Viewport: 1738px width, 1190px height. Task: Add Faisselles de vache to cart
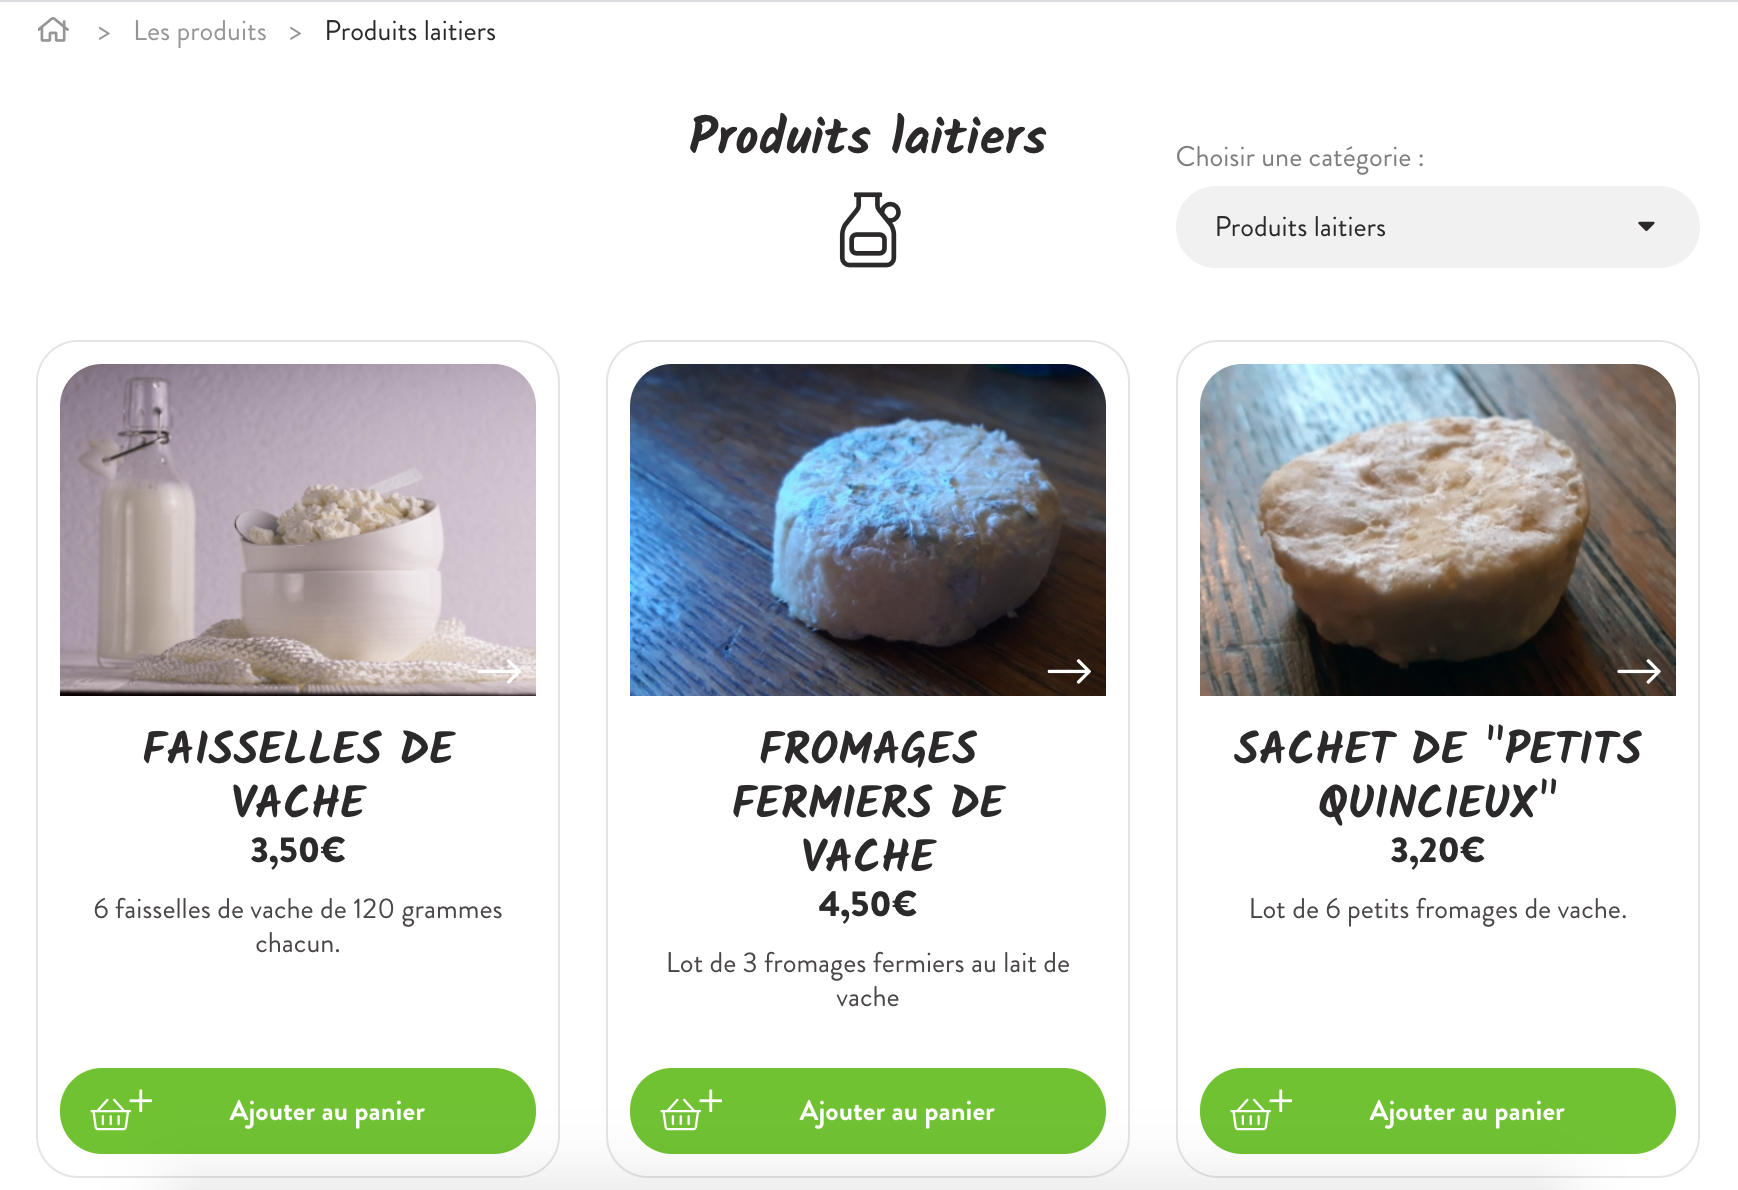point(298,1111)
